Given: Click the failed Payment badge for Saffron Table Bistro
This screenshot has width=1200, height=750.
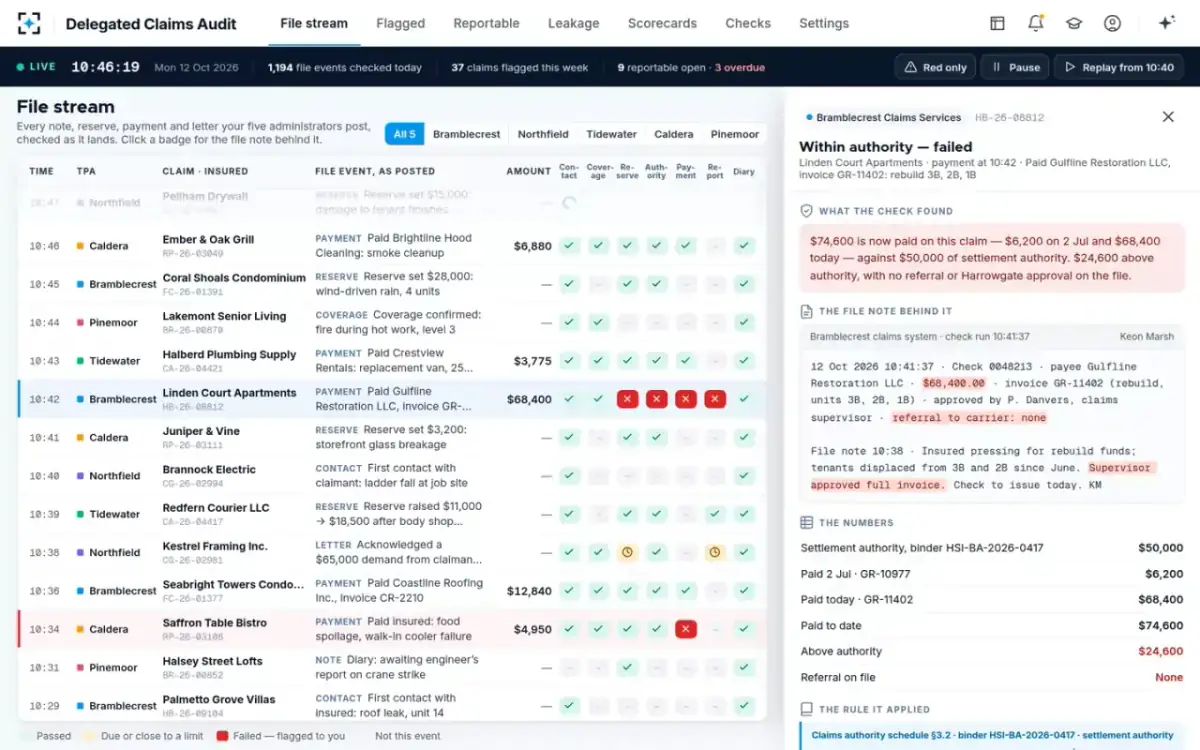Looking at the screenshot, I should 685,629.
